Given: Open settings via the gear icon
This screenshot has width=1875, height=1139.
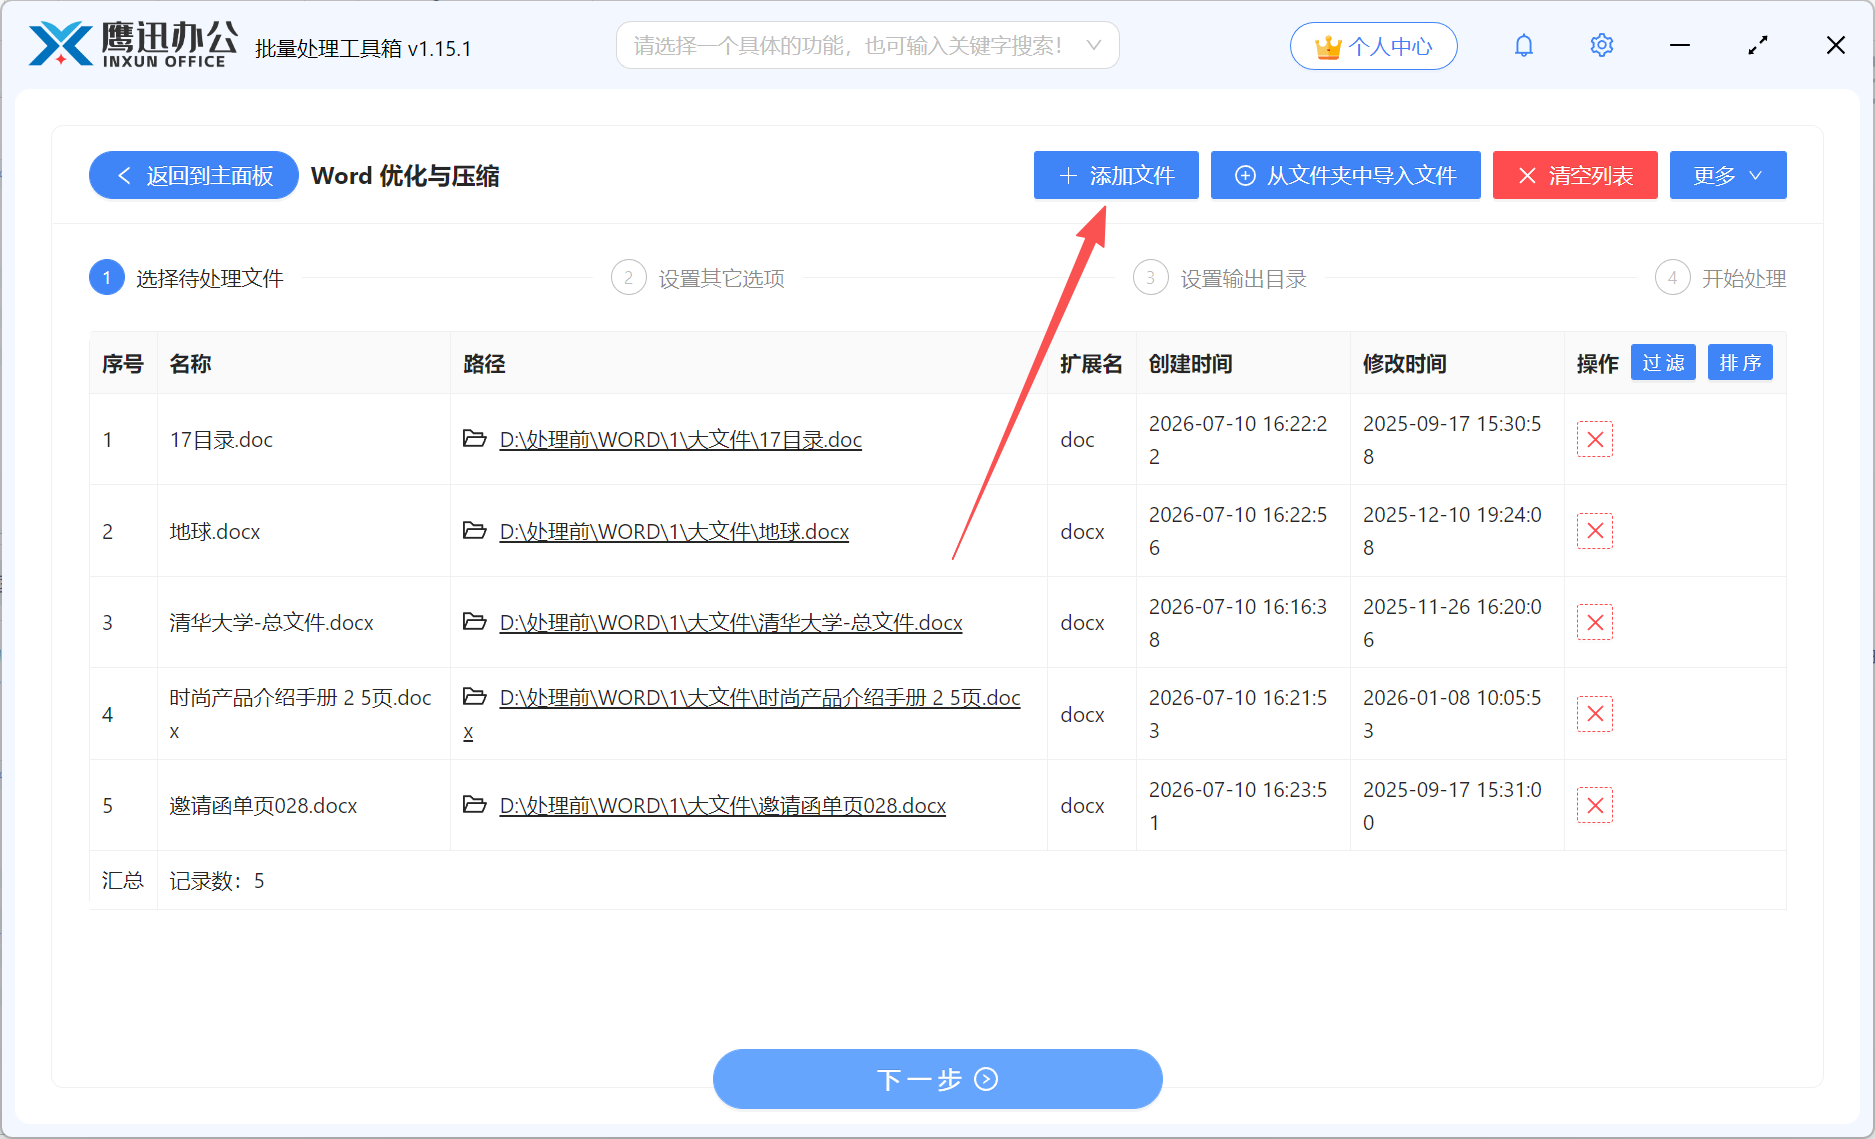Looking at the screenshot, I should (x=1601, y=46).
